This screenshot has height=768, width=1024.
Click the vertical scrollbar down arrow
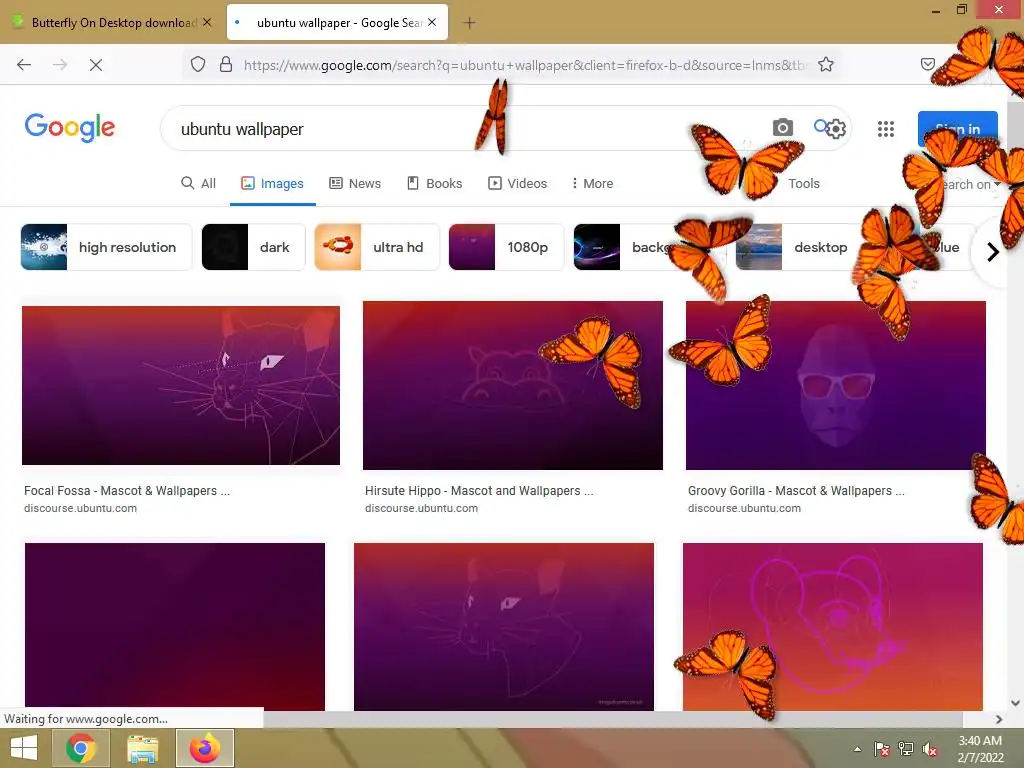point(1016,703)
